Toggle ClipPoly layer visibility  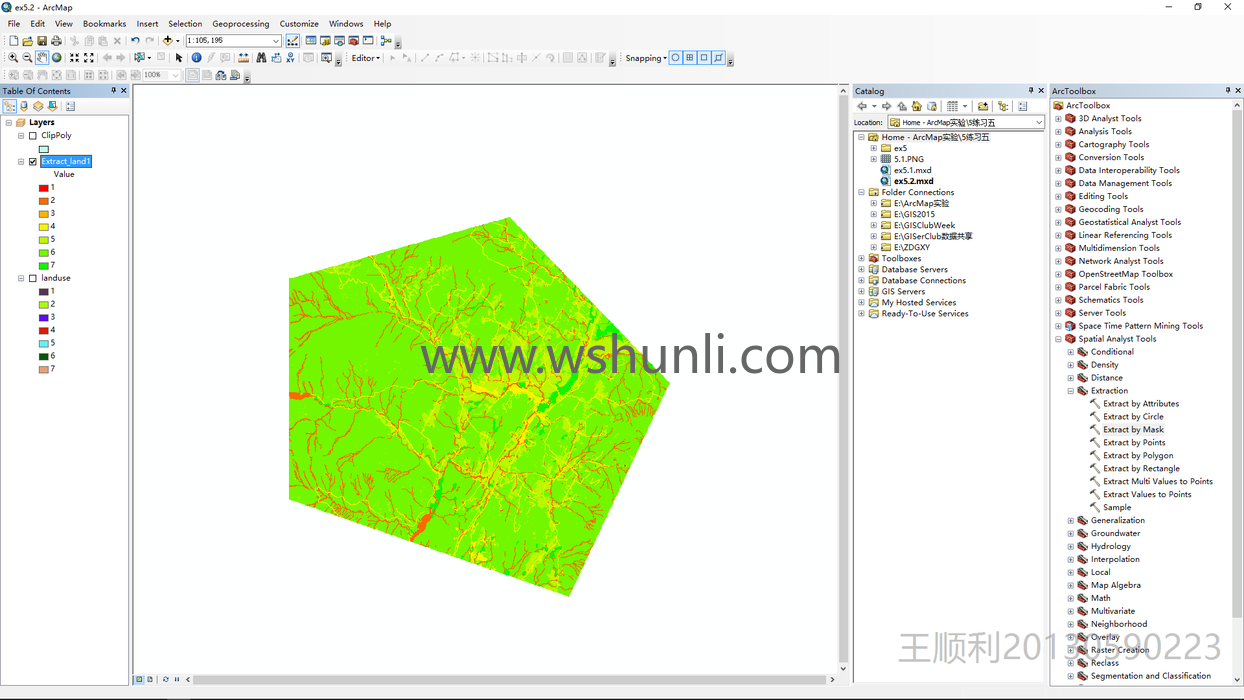(33, 135)
